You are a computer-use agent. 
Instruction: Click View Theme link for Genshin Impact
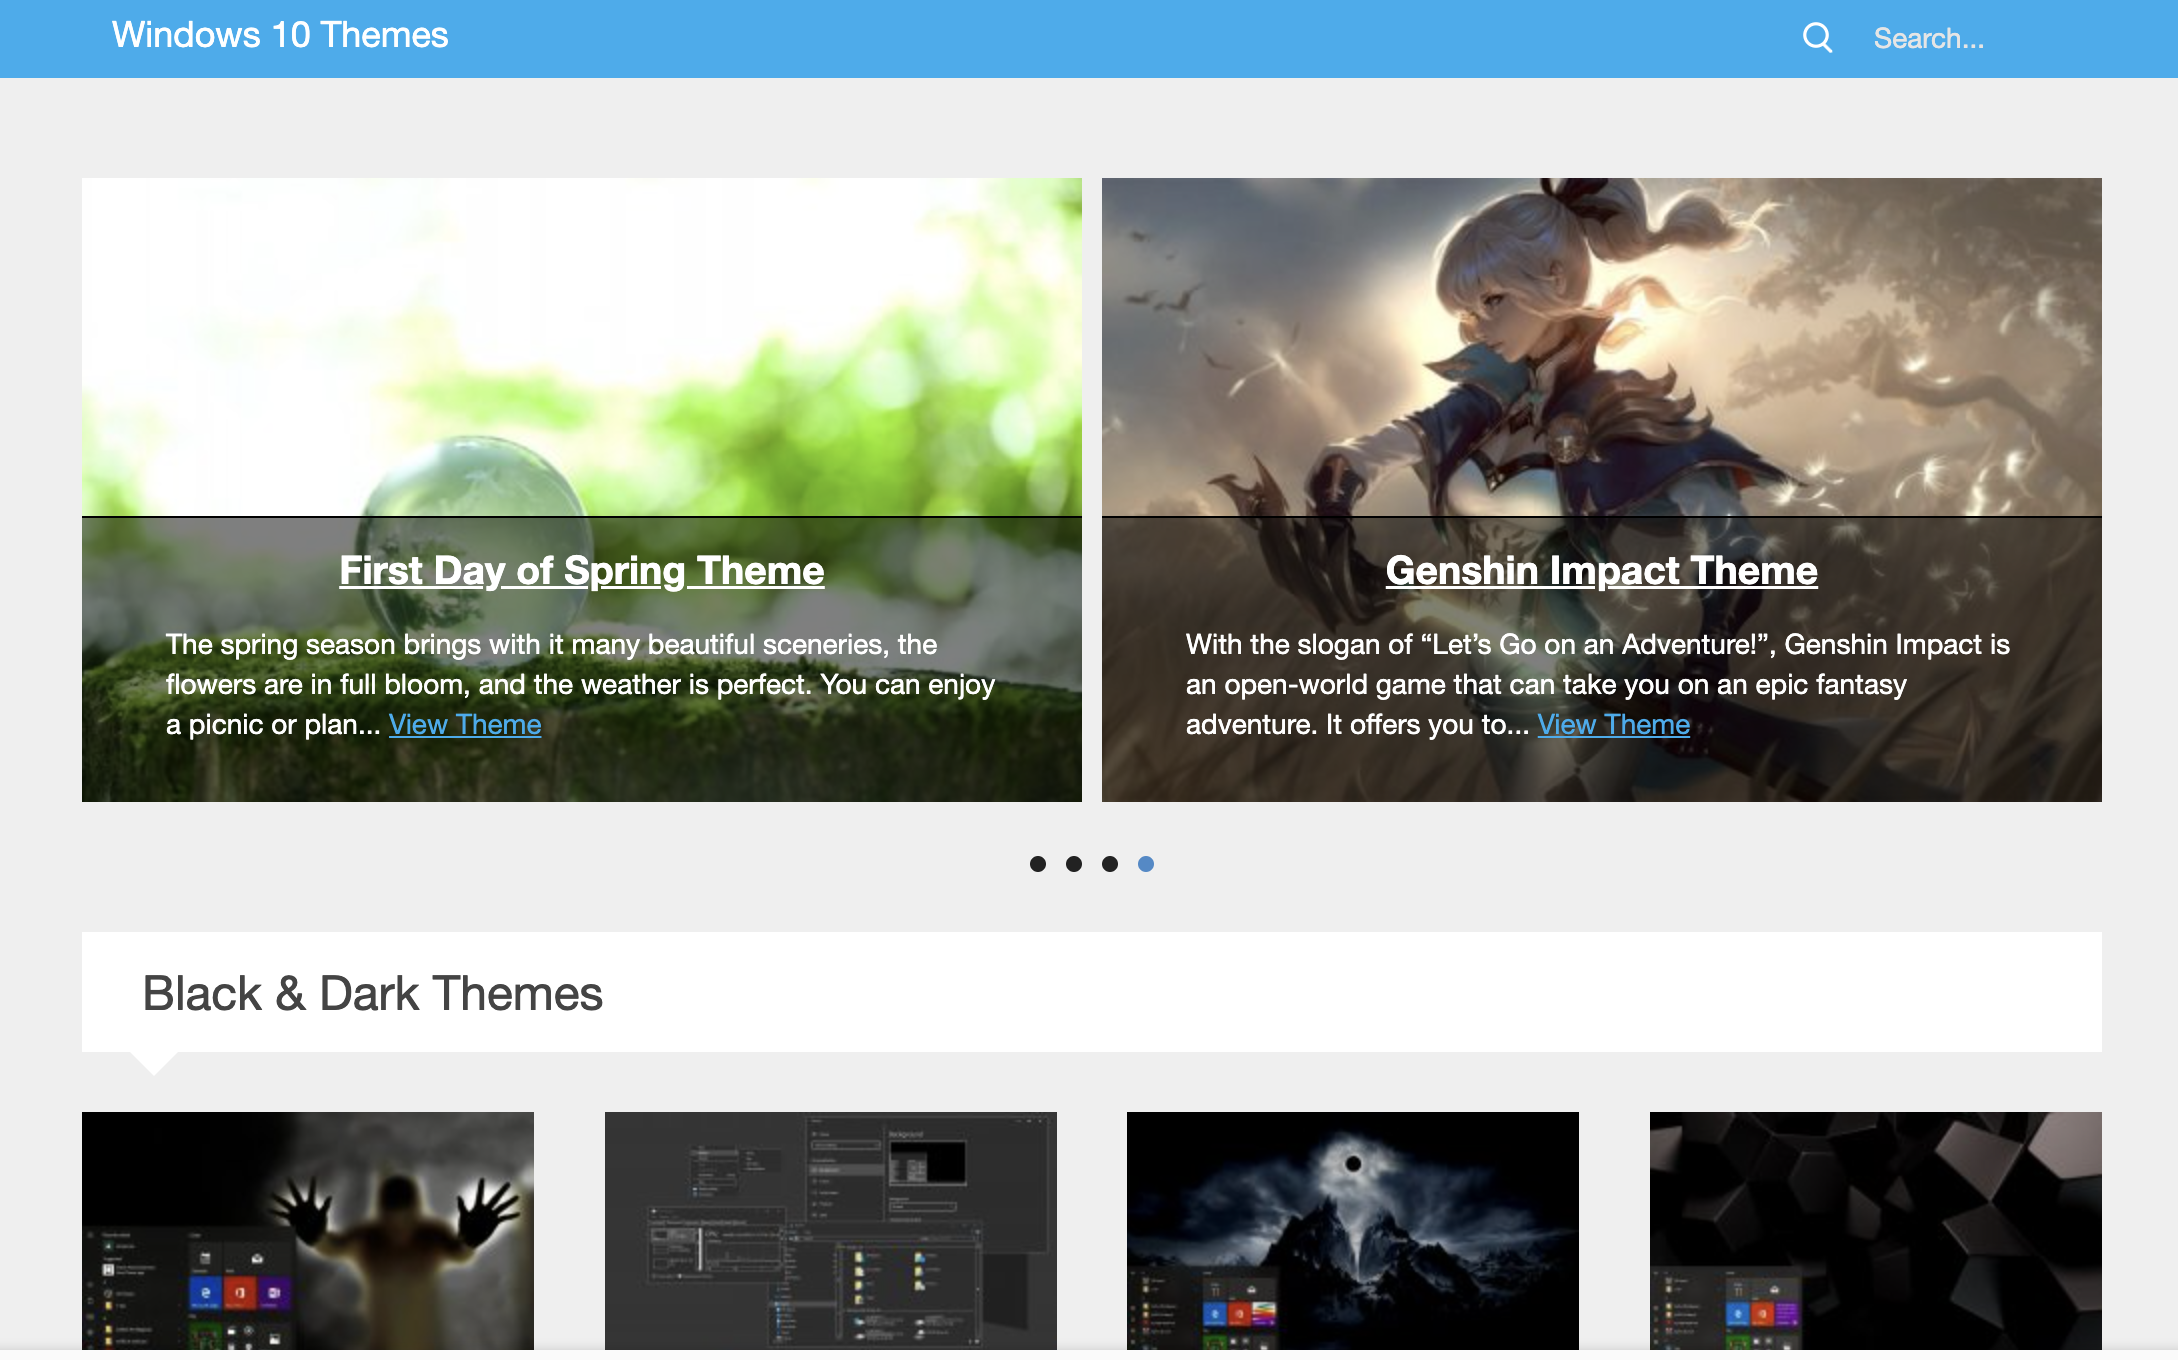pyautogui.click(x=1612, y=724)
